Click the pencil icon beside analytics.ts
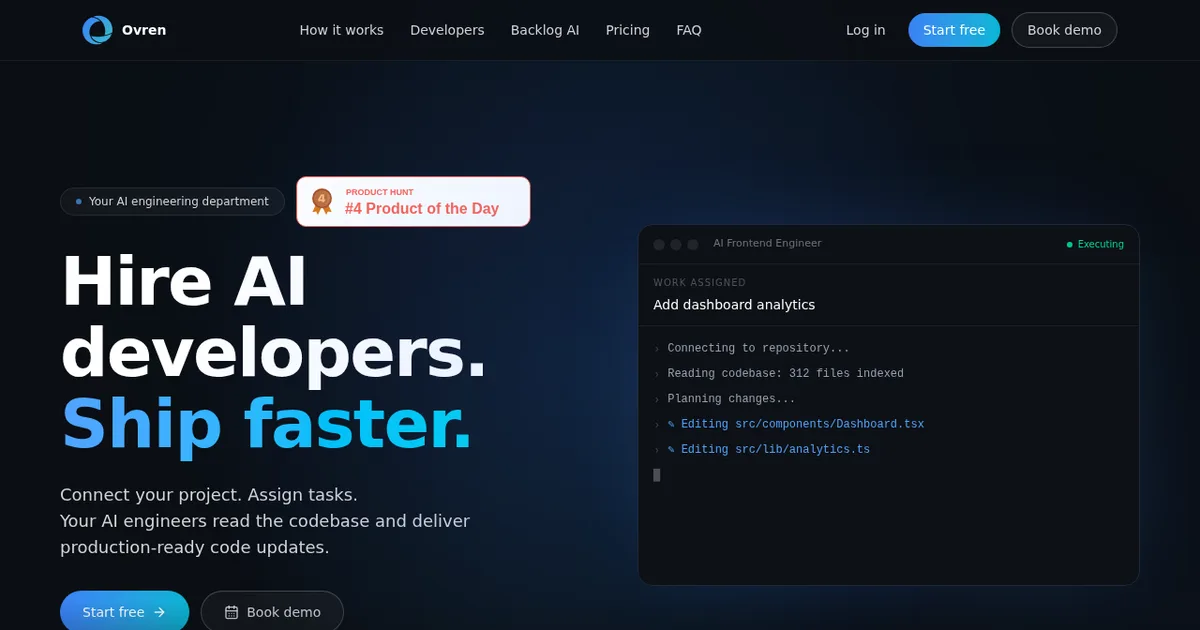Screen dimensions: 1200x630 click(x=671, y=449)
